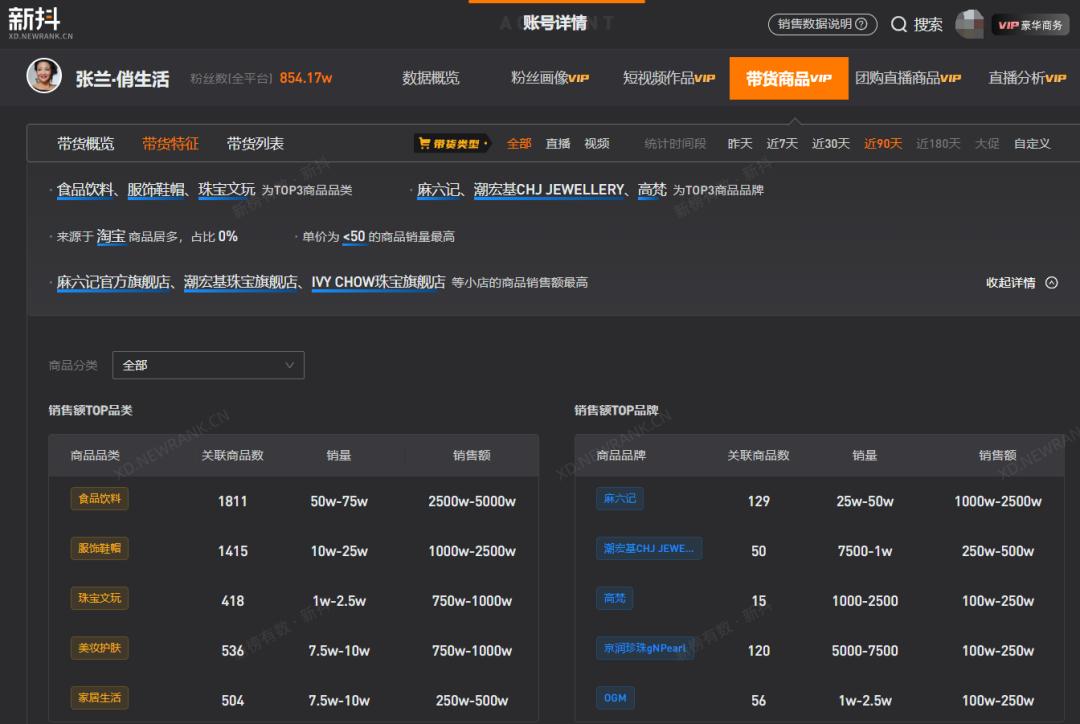
Task: Click the 淘宝 source link
Action: coord(111,236)
